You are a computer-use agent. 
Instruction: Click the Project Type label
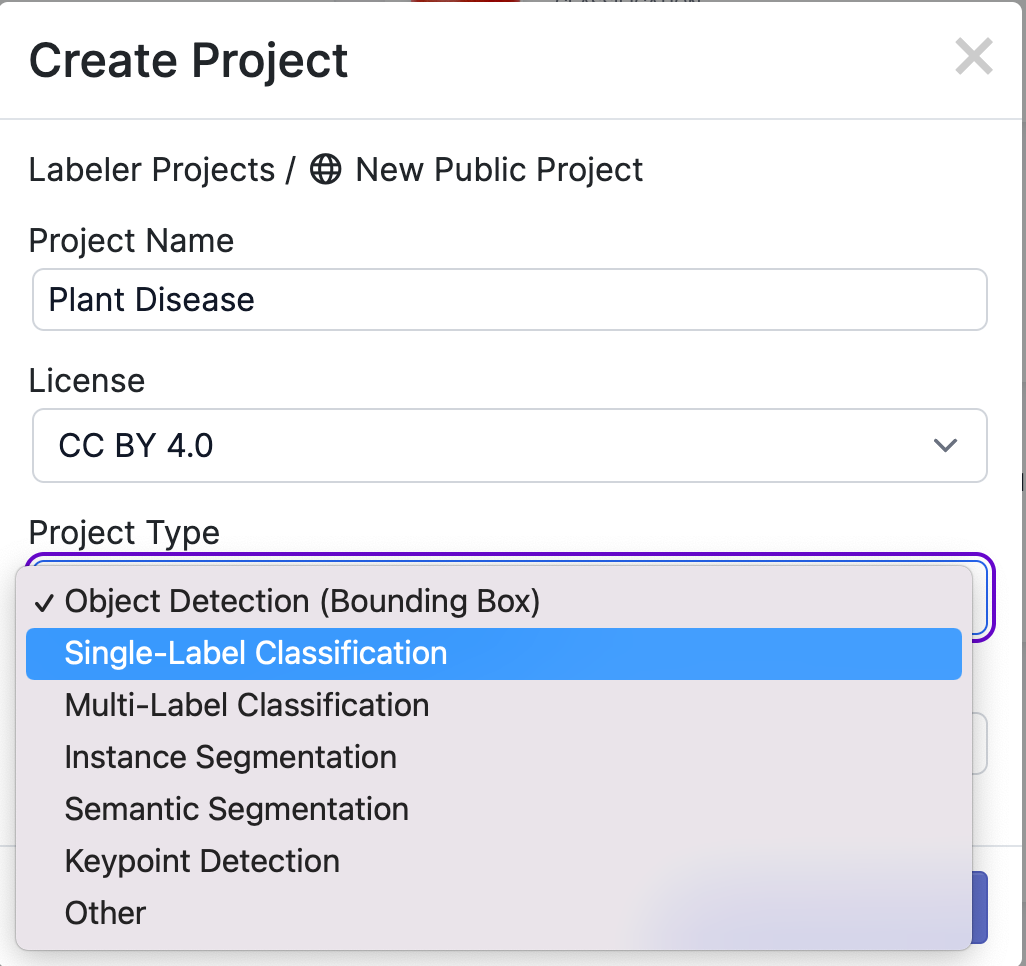point(123,533)
